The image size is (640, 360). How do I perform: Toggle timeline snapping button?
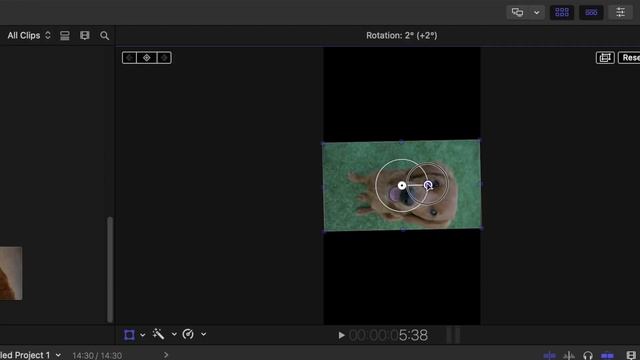tap(607, 356)
